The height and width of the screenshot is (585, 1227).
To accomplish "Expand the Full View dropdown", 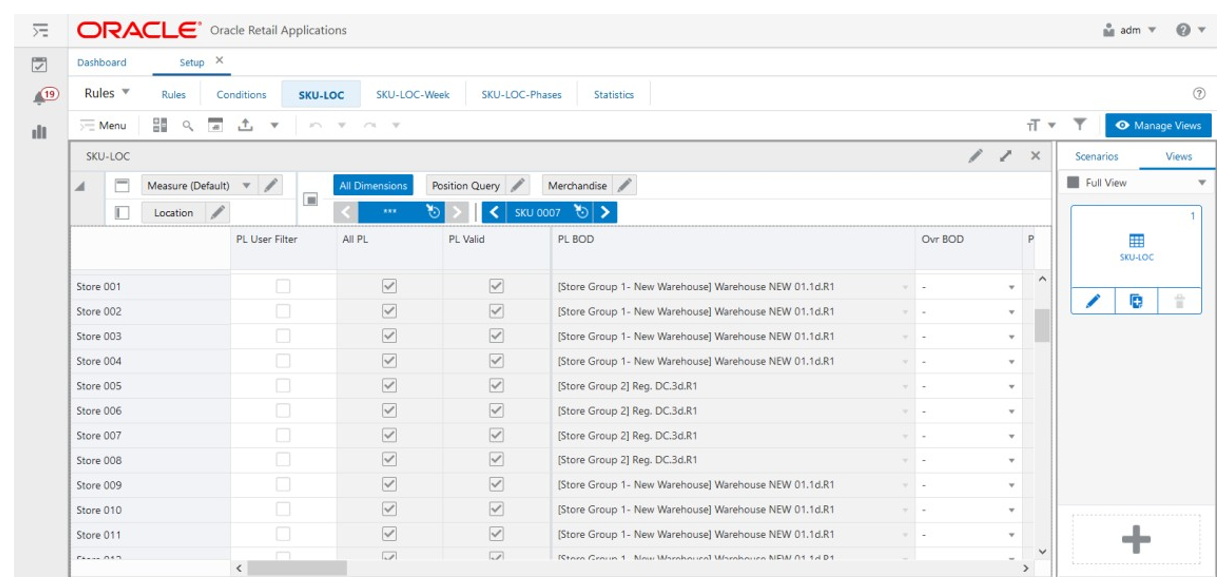I will click(x=1202, y=183).
